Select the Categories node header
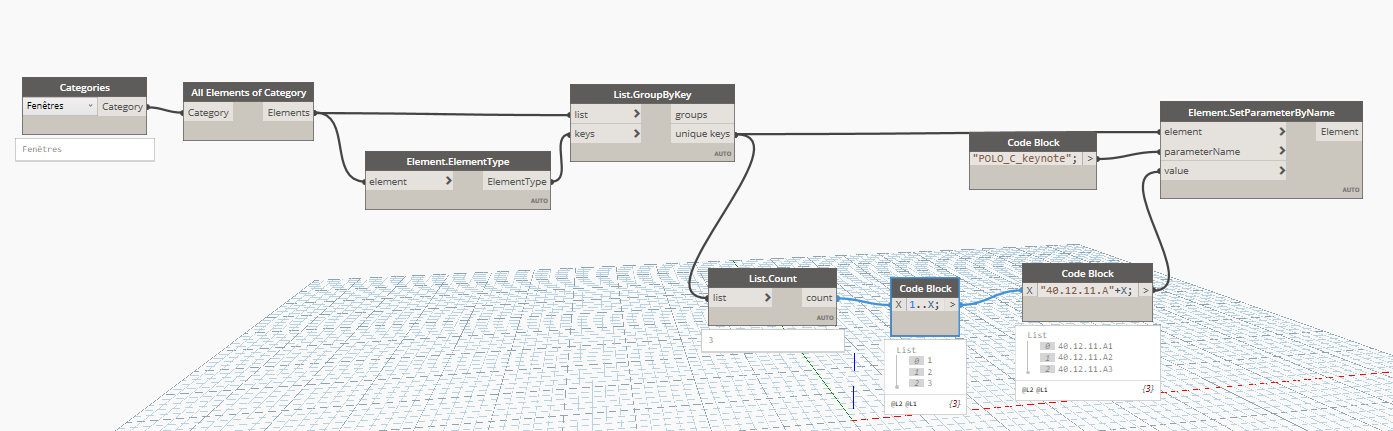This screenshot has height=431, width=1393. click(x=84, y=88)
